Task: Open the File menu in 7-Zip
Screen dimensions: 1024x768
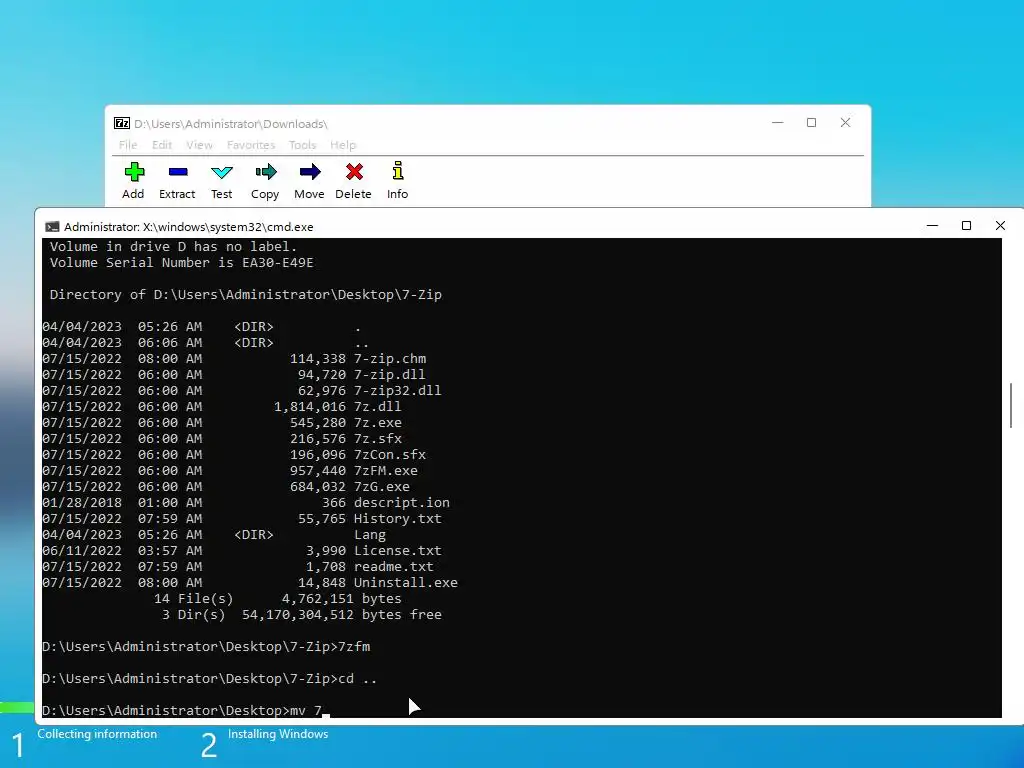Action: point(128,145)
